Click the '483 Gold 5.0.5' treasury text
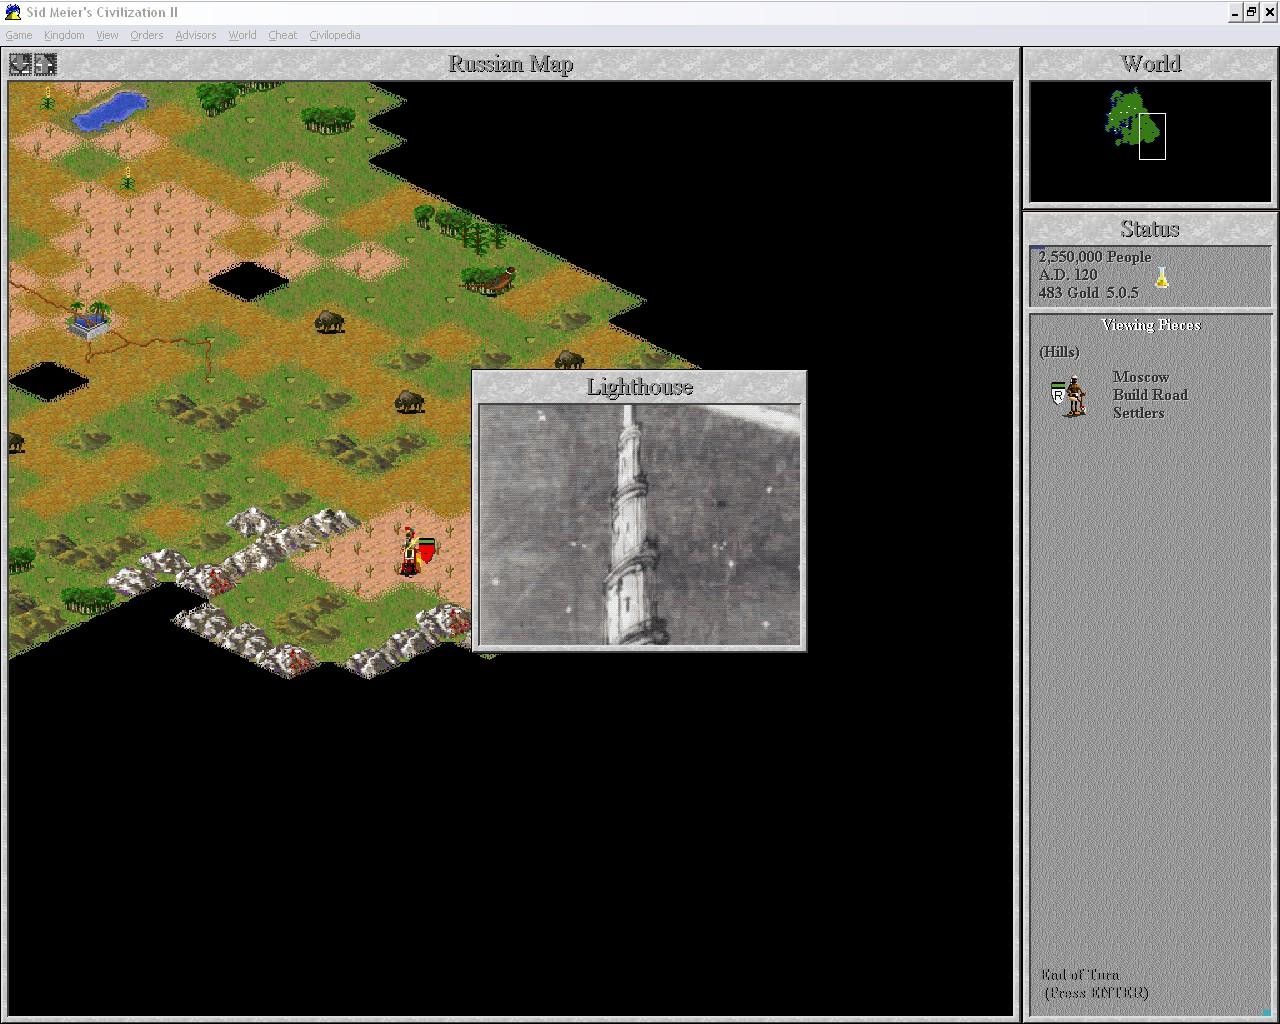Image resolution: width=1280 pixels, height=1024 pixels. (x=1088, y=293)
